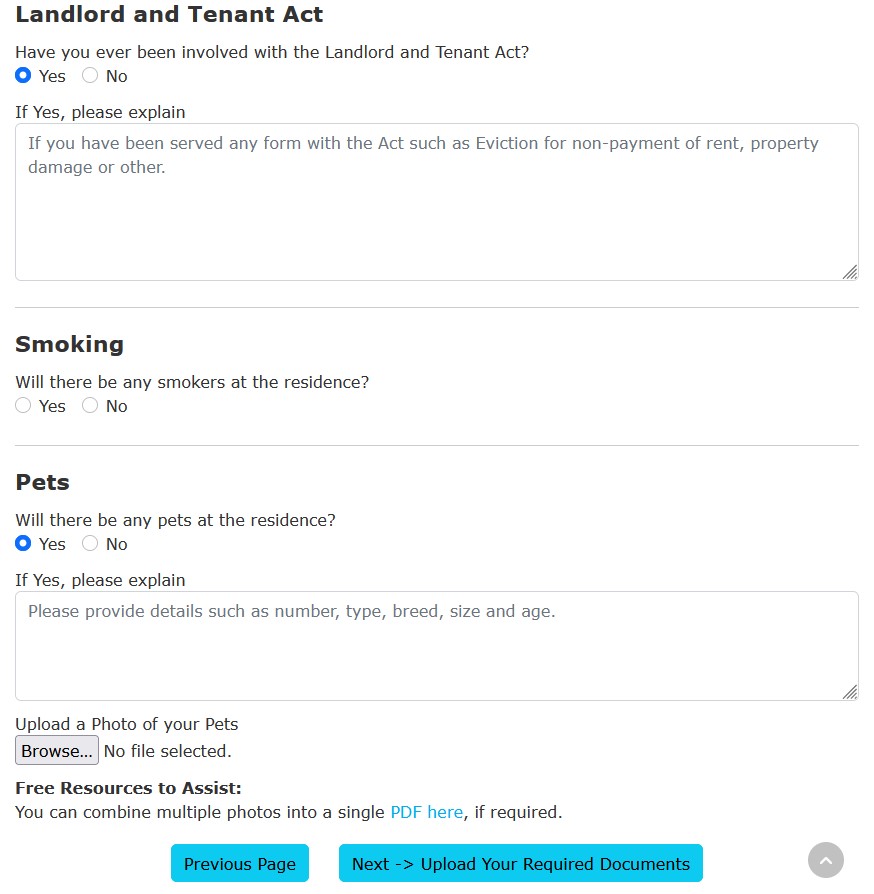Viewport: 874px width, 894px height.
Task: Open the "PDF here" link
Action: (426, 812)
